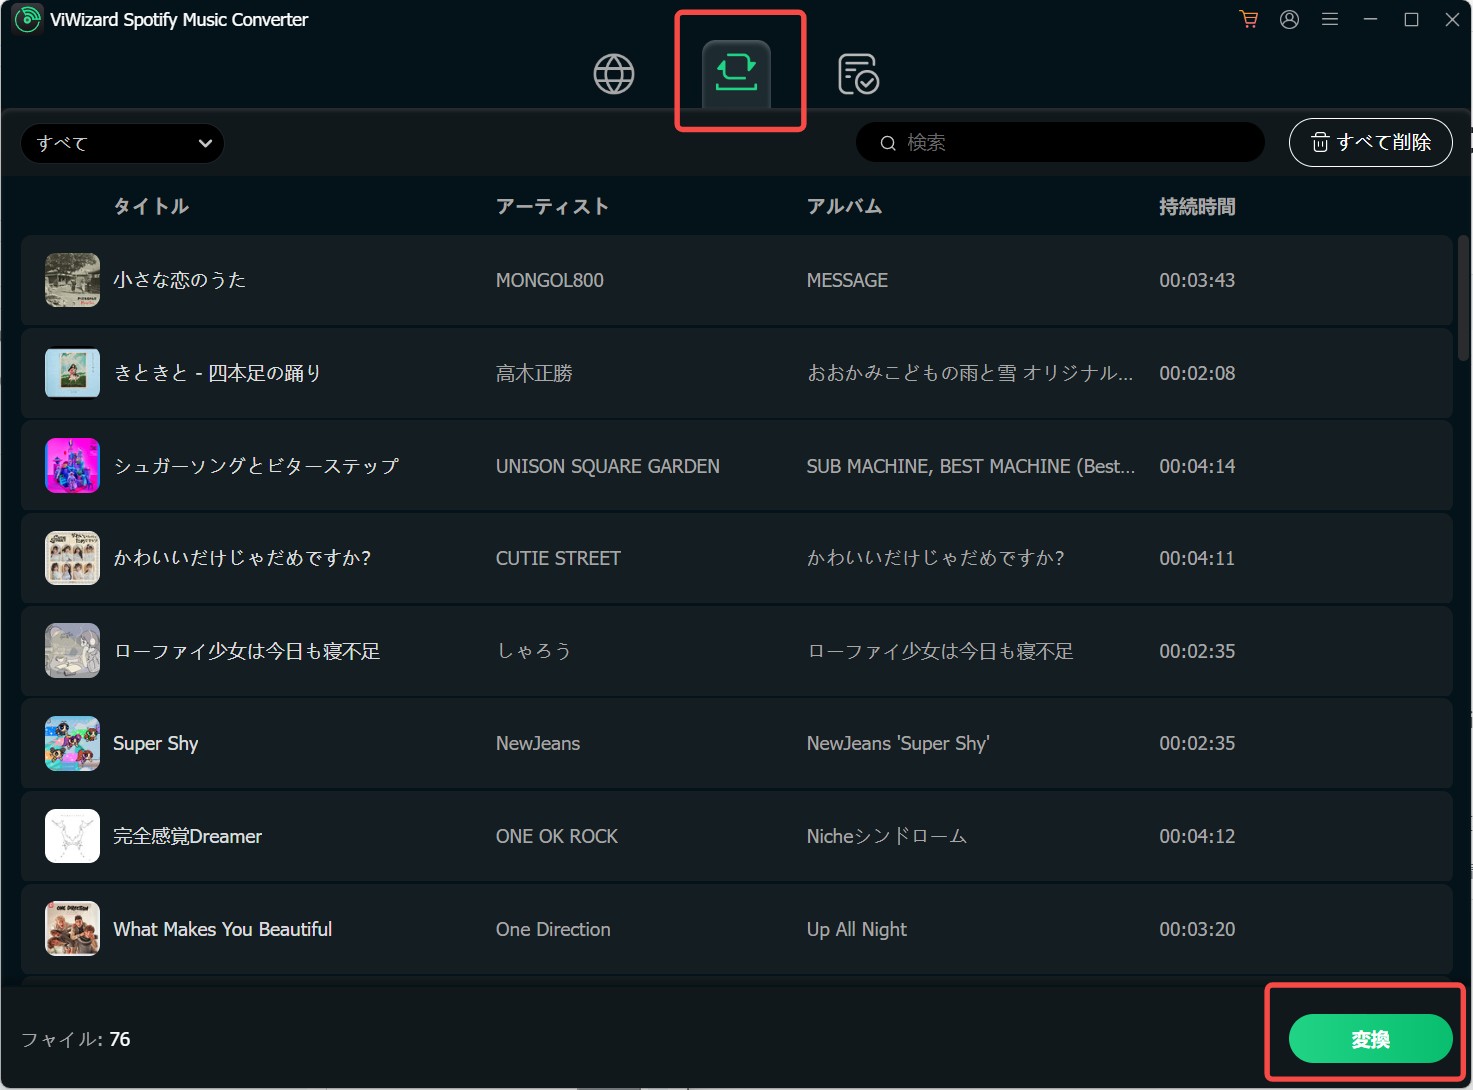Click the magnifier icon in search box
This screenshot has width=1473, height=1090.
887,143
